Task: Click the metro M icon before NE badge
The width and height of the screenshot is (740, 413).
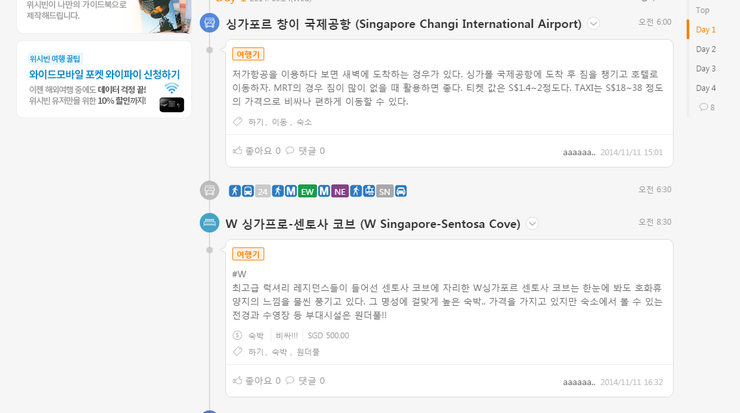Action: coord(324,191)
